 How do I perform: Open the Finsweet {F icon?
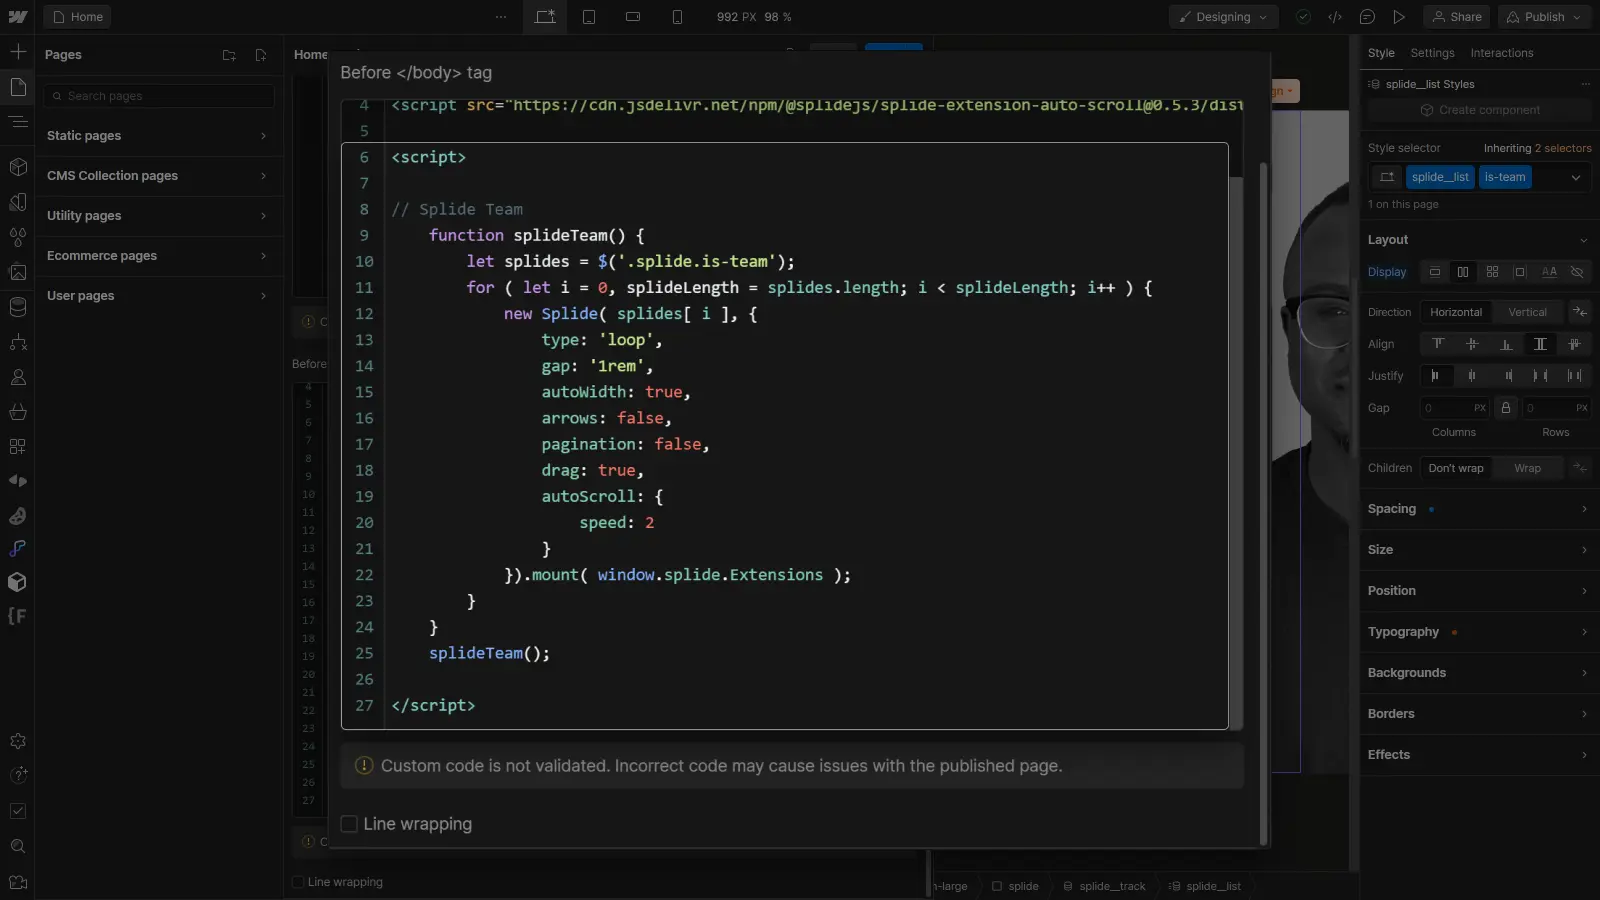17,616
